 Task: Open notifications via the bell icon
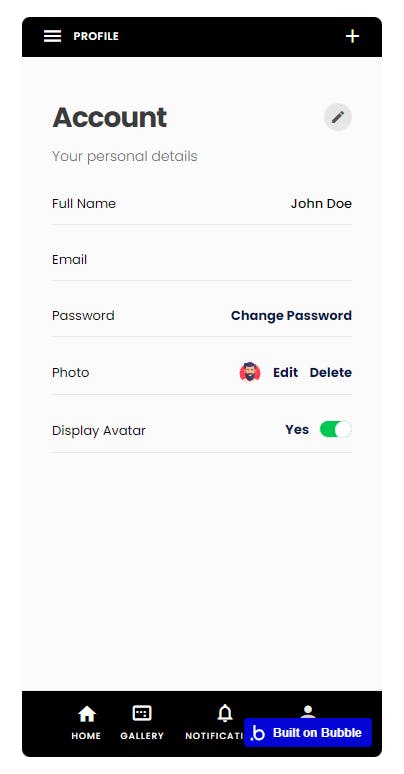coord(225,713)
